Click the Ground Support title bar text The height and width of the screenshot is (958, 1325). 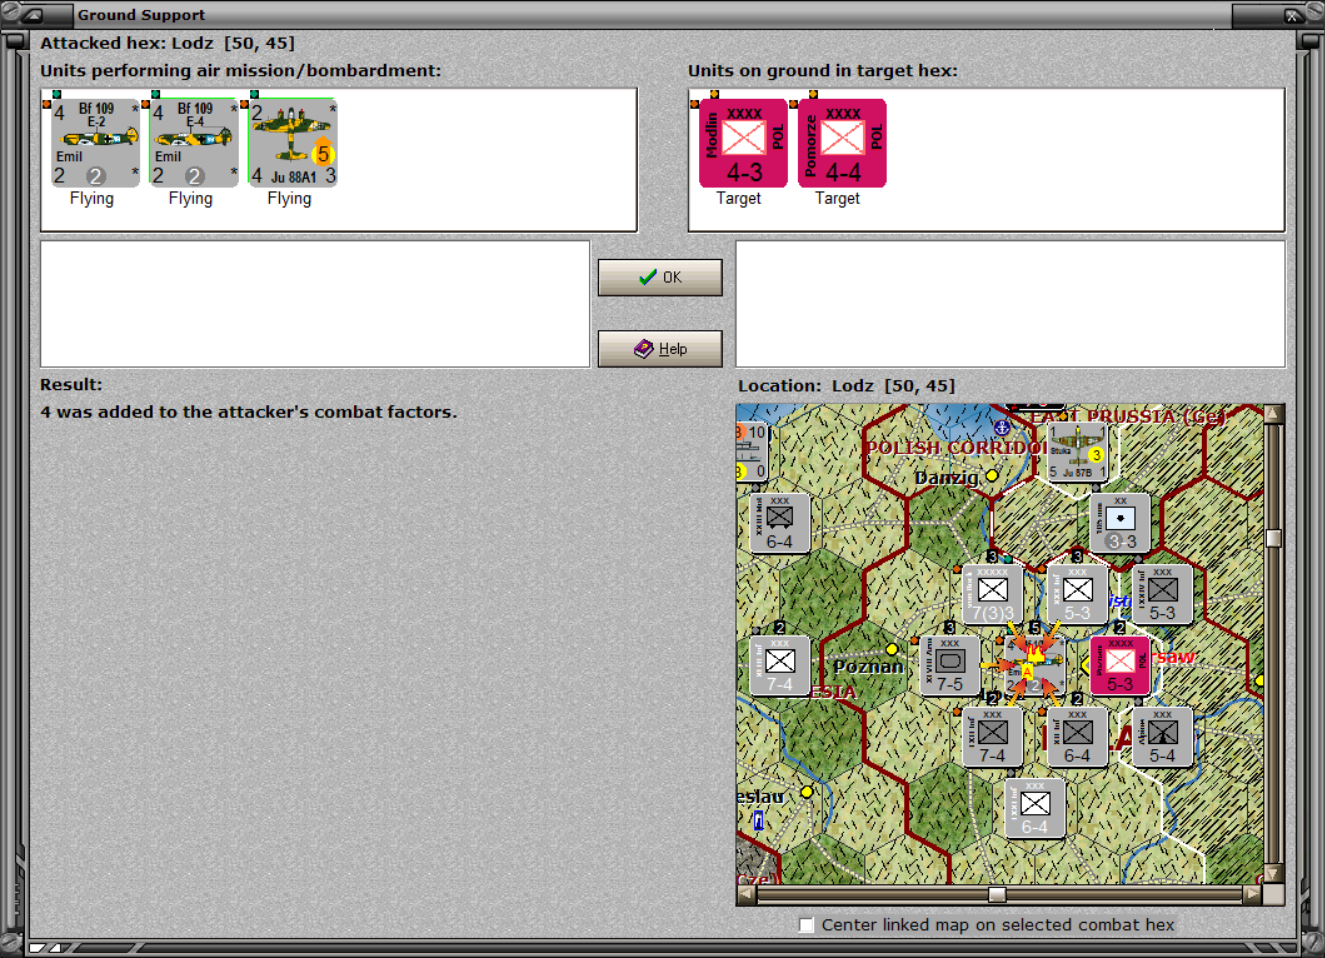(141, 15)
